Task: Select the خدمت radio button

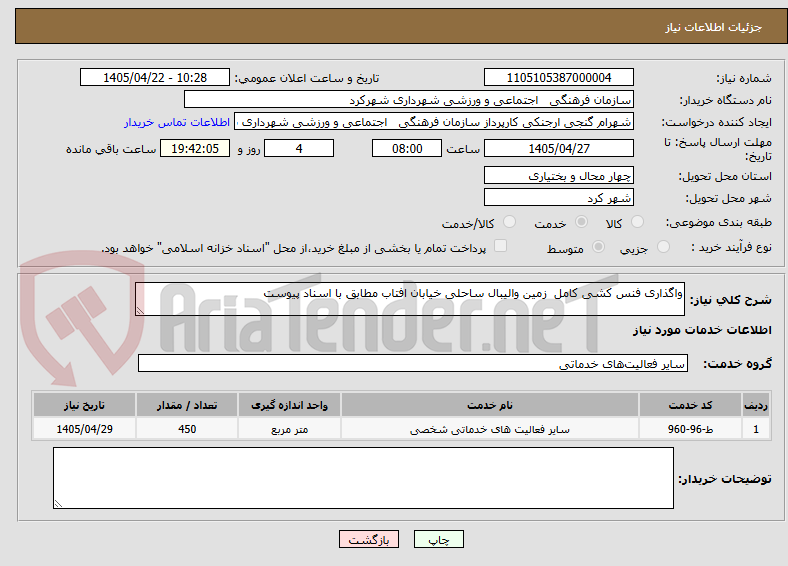Action: (581, 222)
